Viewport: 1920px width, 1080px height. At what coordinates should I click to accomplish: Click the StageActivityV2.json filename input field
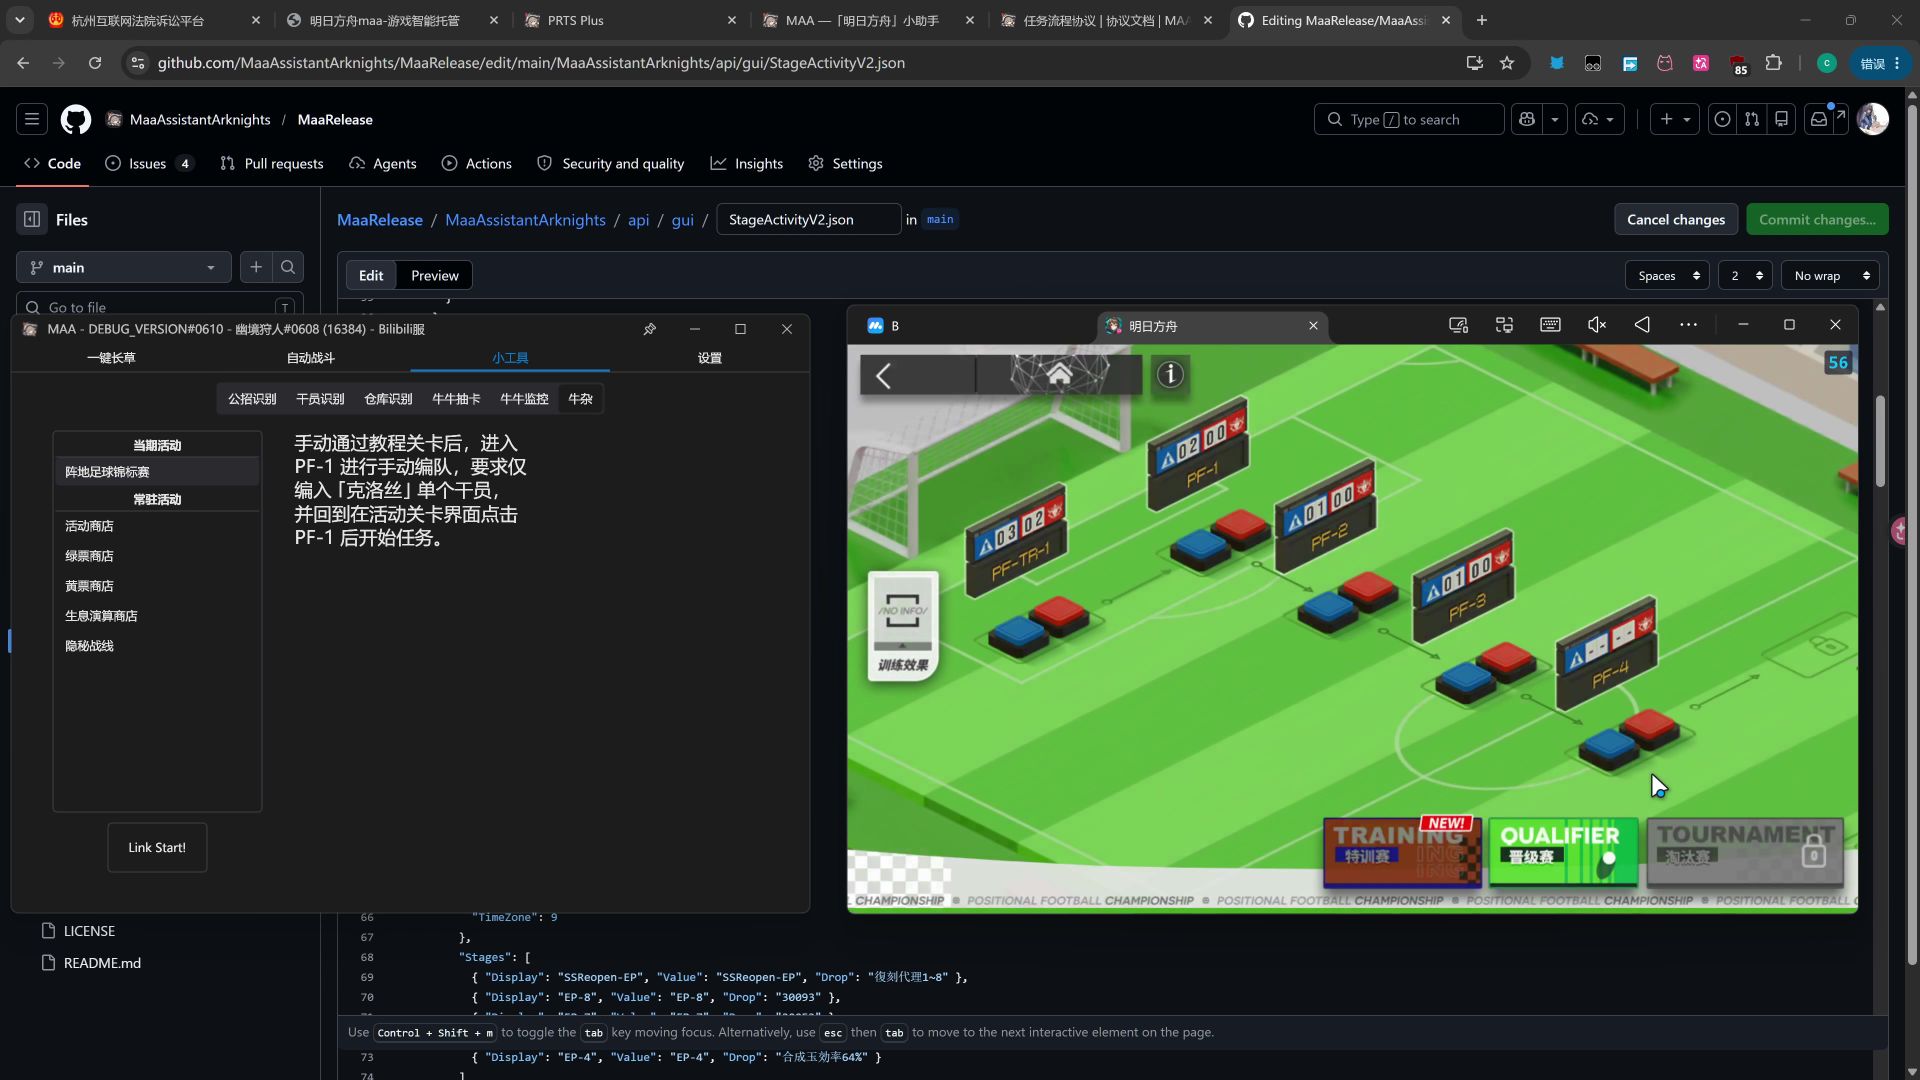pos(808,219)
